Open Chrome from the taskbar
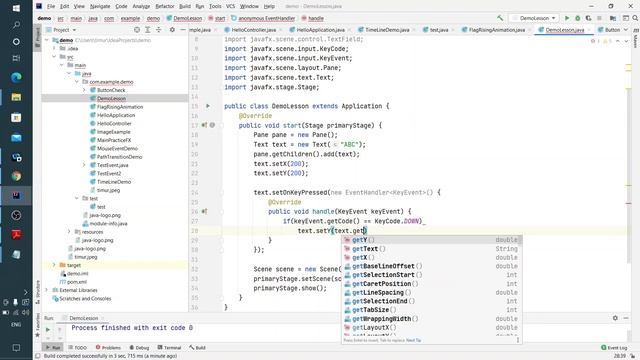The image size is (640, 360). pos(16,176)
